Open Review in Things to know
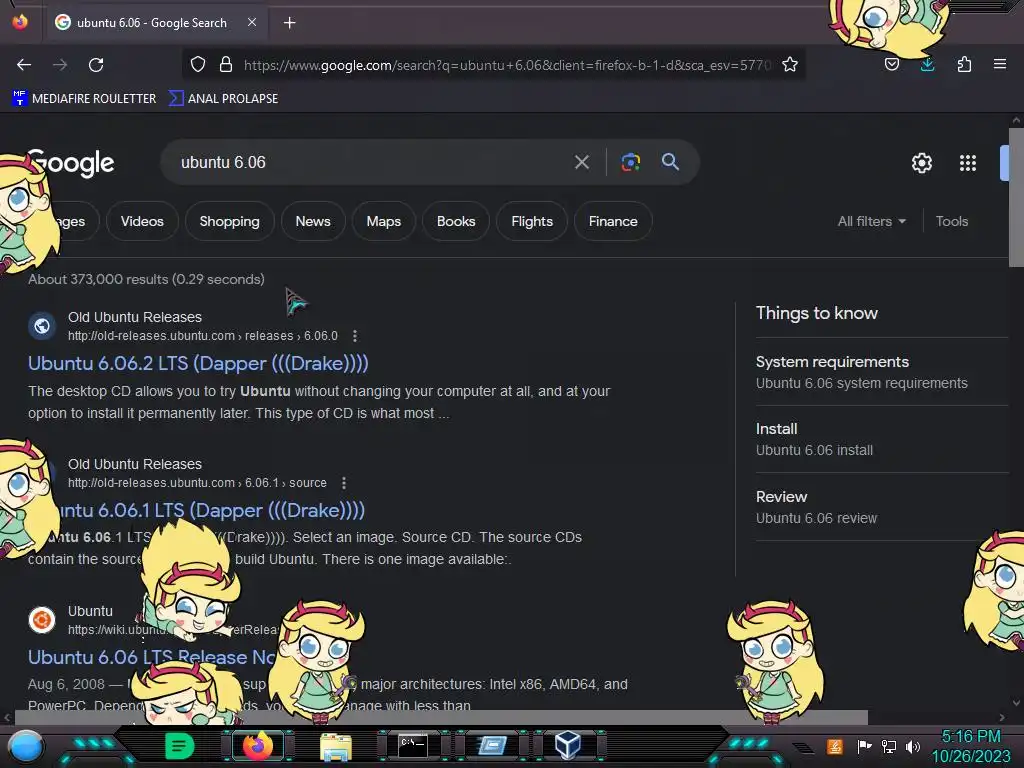The width and height of the screenshot is (1024, 768). pos(882,507)
